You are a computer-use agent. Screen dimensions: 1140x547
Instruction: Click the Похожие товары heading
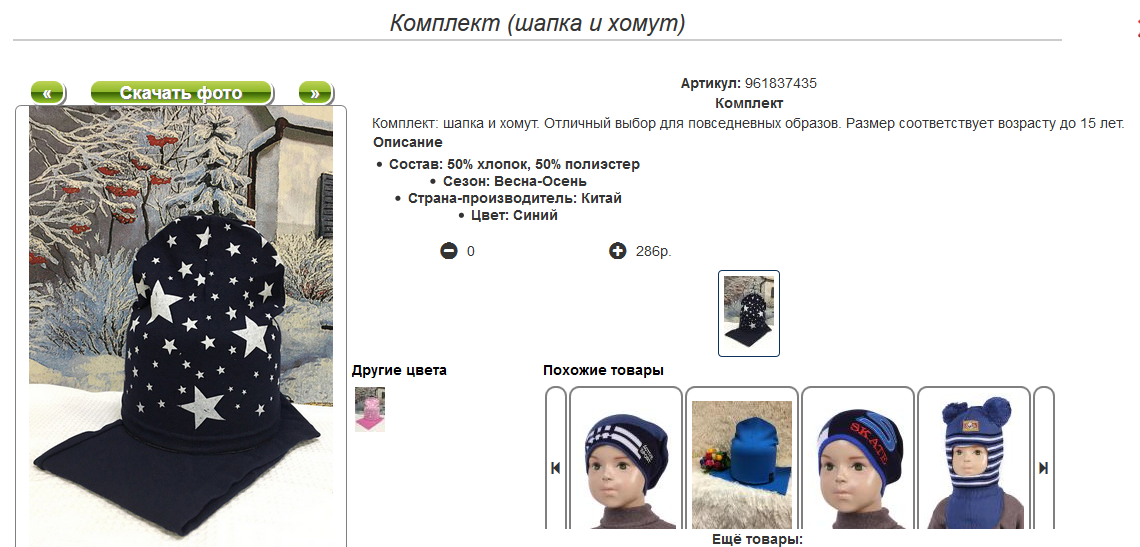tap(603, 370)
